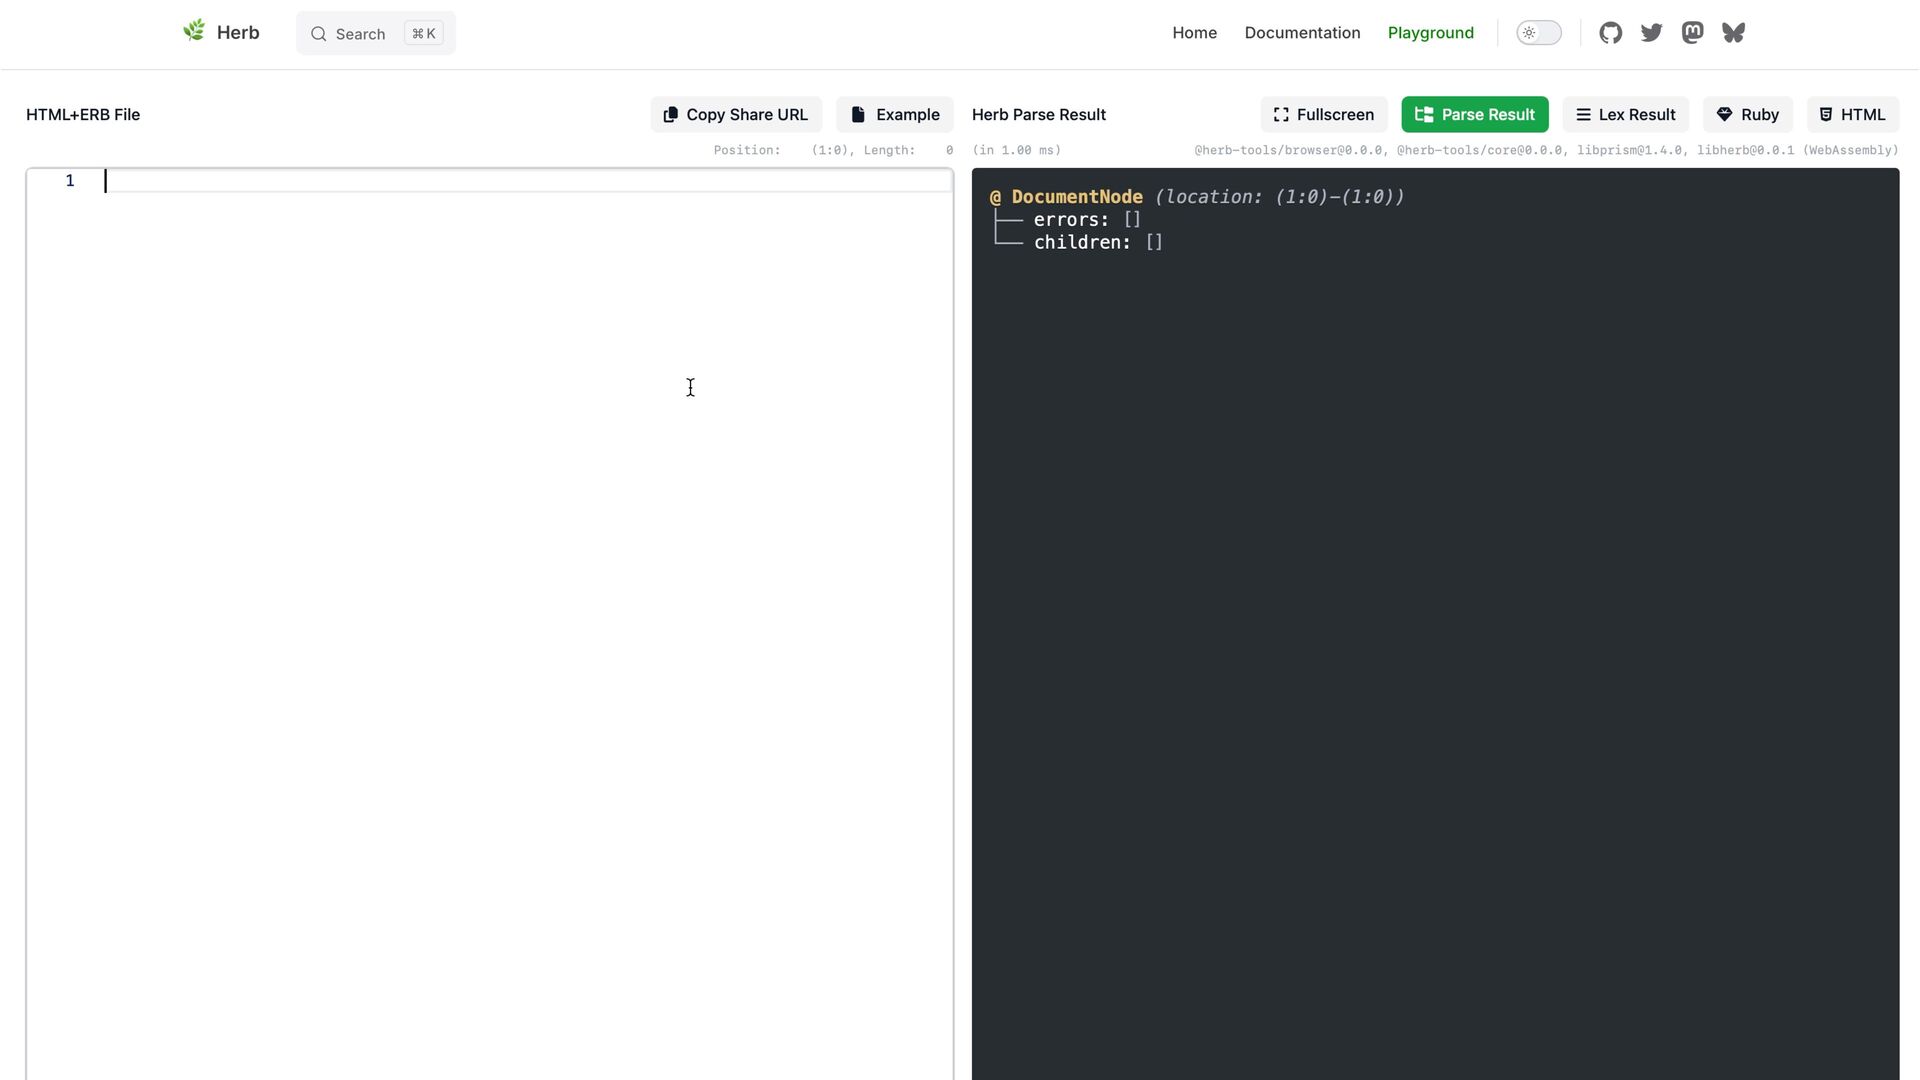Viewport: 1920px width, 1080px height.
Task: Click the Herb brand name link
Action: pos(238,33)
